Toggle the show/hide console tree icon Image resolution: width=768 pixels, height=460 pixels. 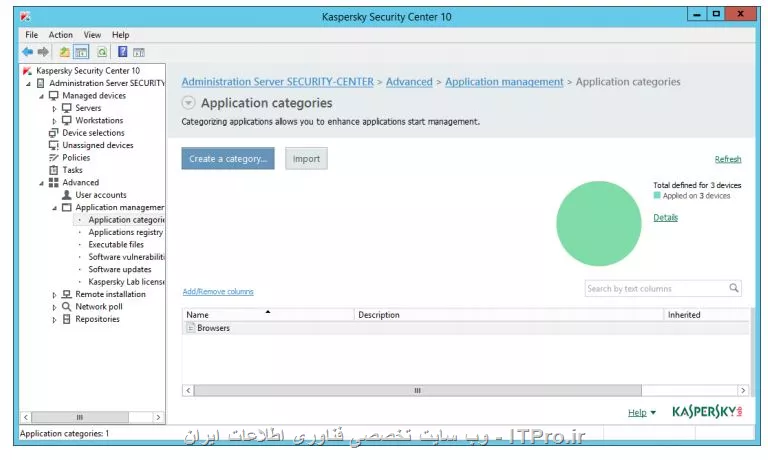pyautogui.click(x=81, y=51)
